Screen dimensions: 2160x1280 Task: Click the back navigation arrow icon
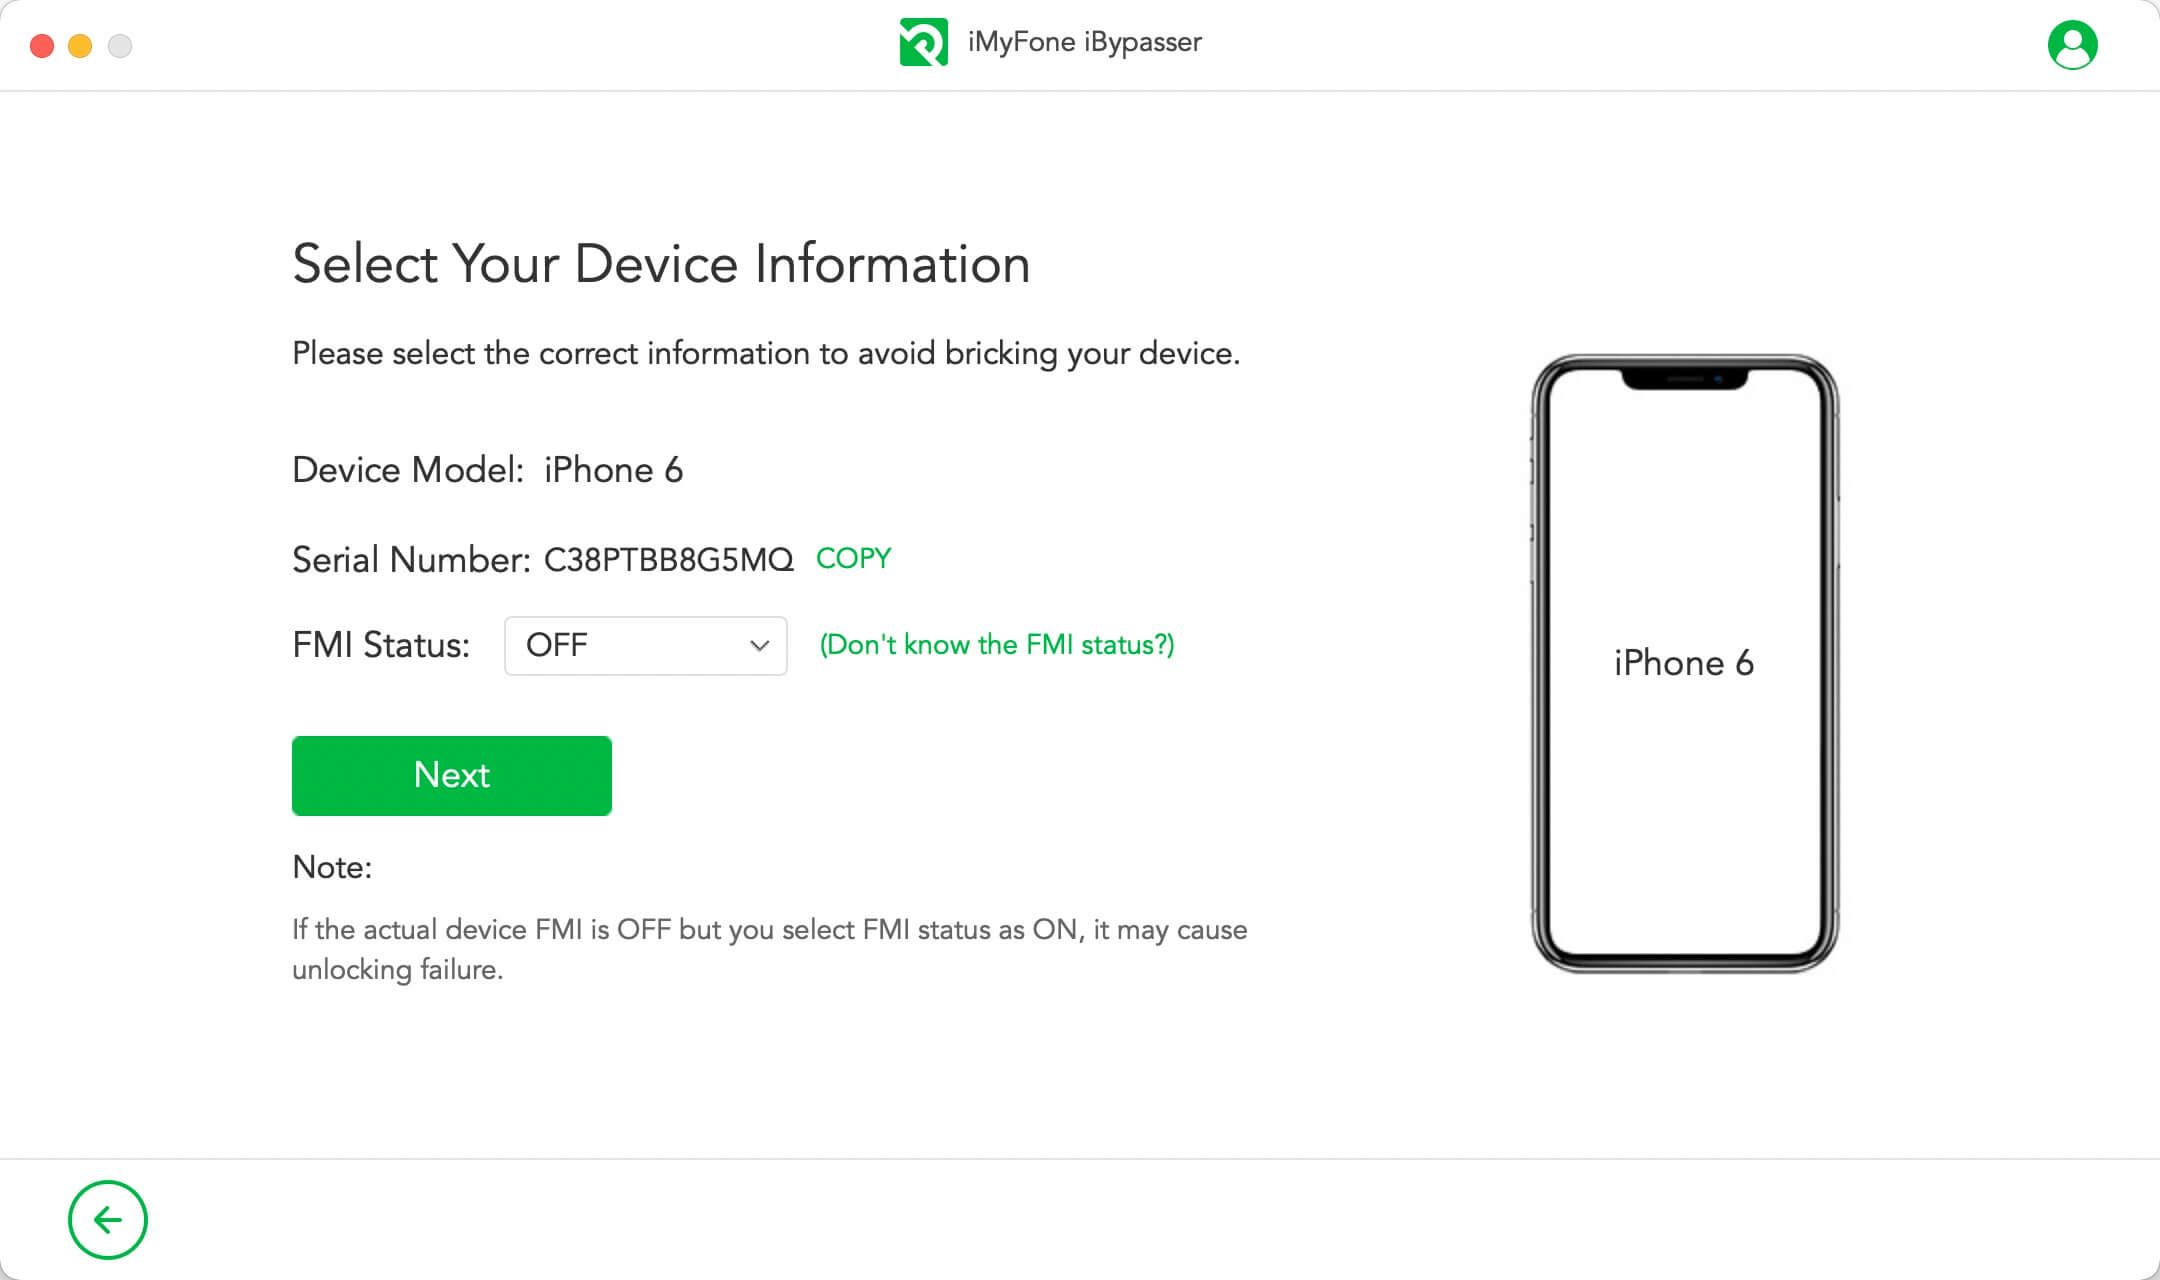107,1219
